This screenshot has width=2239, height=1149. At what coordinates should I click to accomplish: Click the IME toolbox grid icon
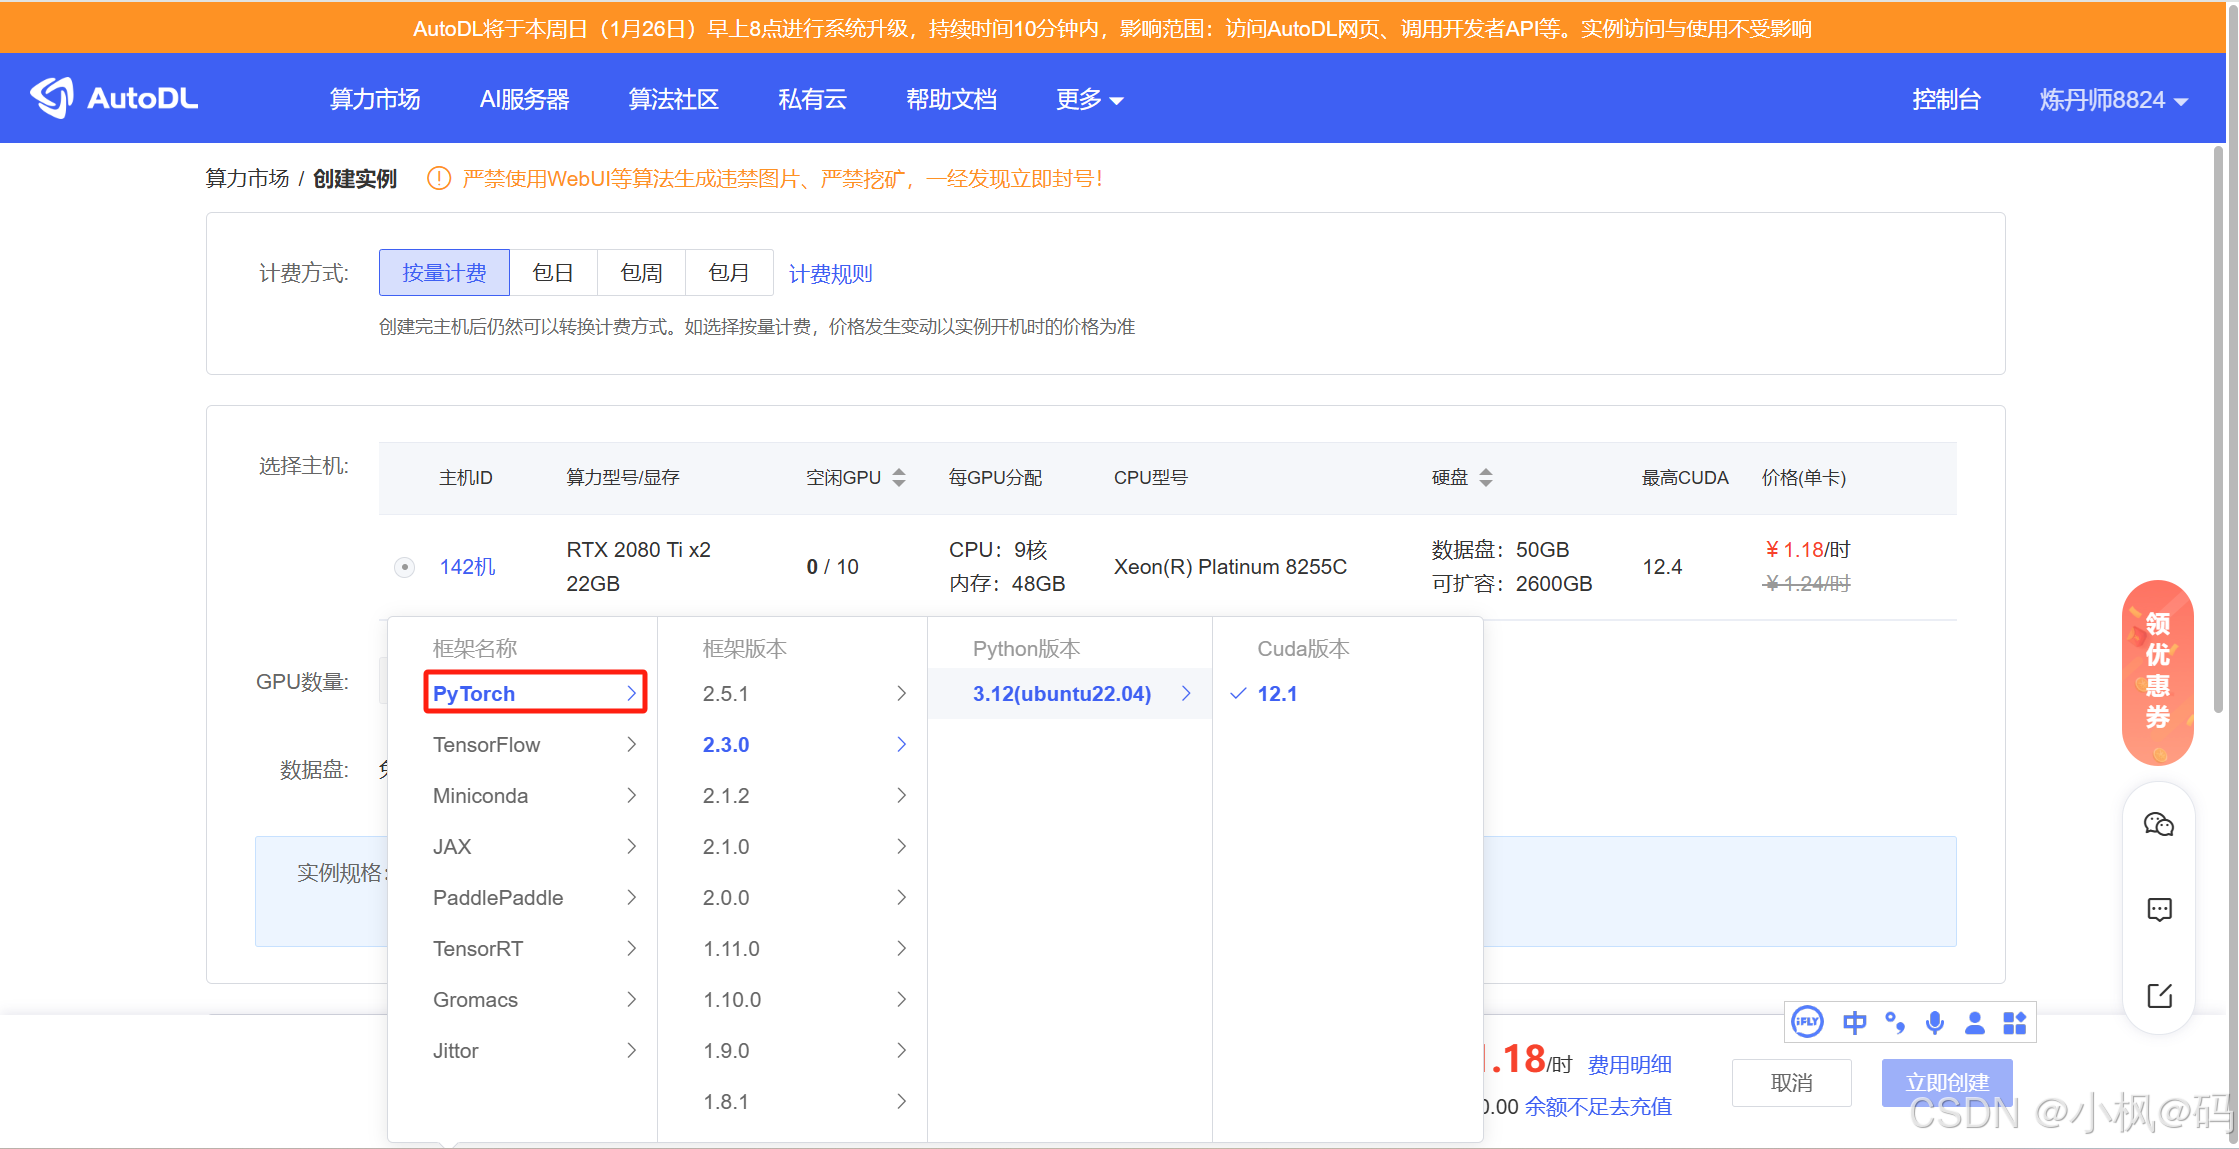tap(2014, 1022)
